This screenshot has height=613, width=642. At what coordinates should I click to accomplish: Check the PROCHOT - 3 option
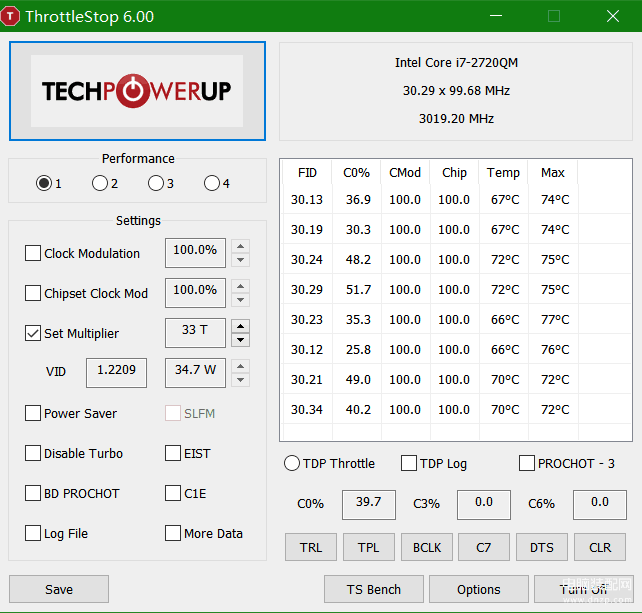(527, 463)
